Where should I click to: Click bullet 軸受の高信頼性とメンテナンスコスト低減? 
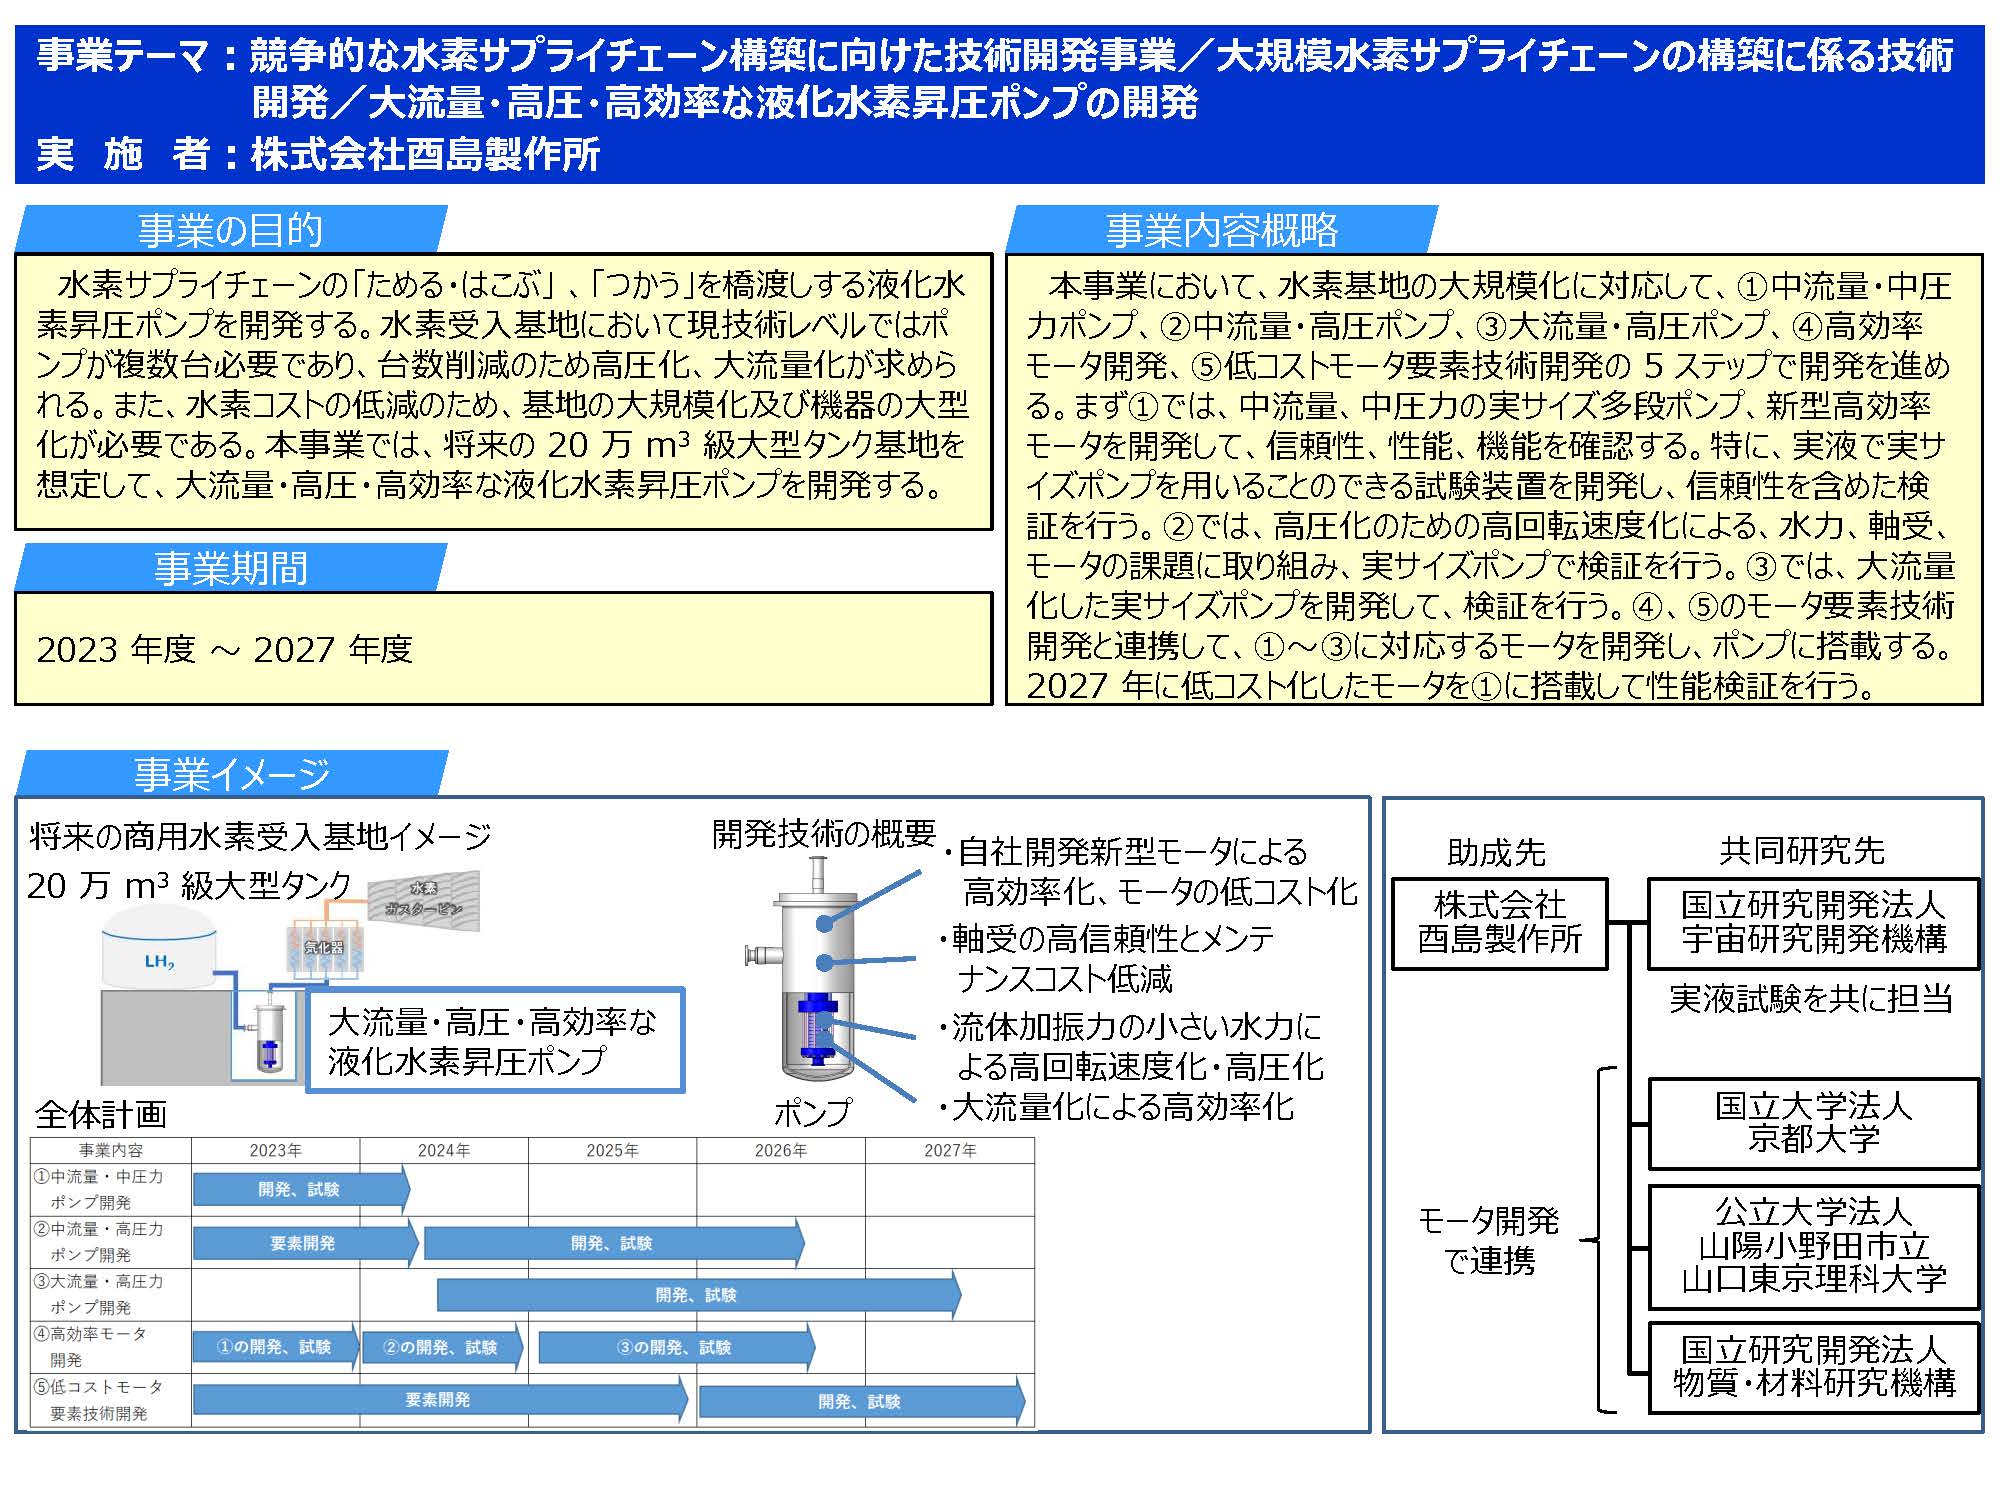[x=1106, y=958]
